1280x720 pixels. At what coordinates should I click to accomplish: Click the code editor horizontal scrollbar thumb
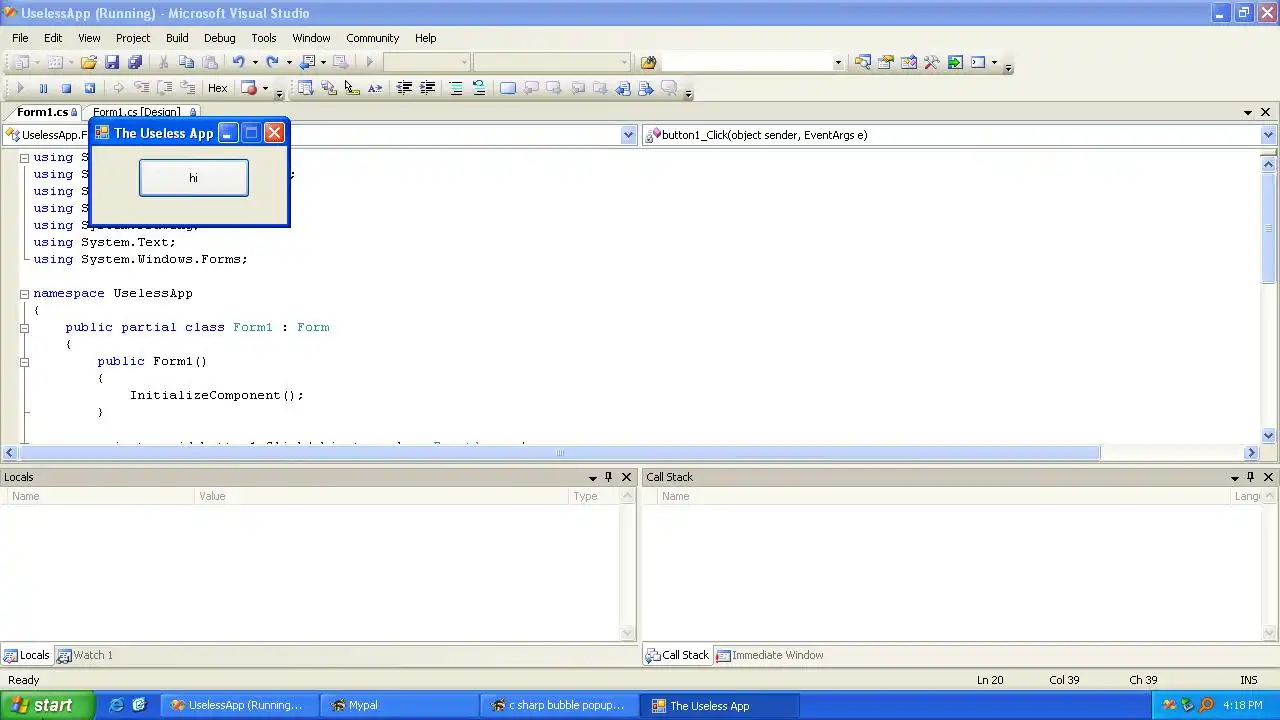coord(560,453)
